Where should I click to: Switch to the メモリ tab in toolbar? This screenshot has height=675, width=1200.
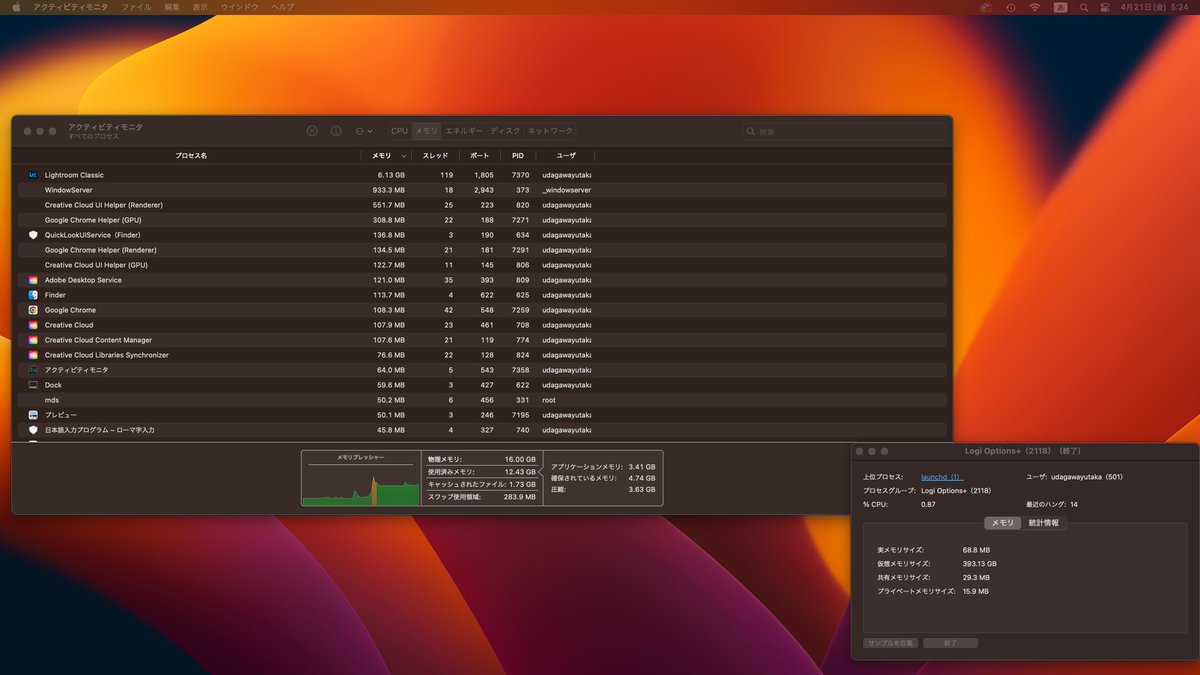click(427, 131)
